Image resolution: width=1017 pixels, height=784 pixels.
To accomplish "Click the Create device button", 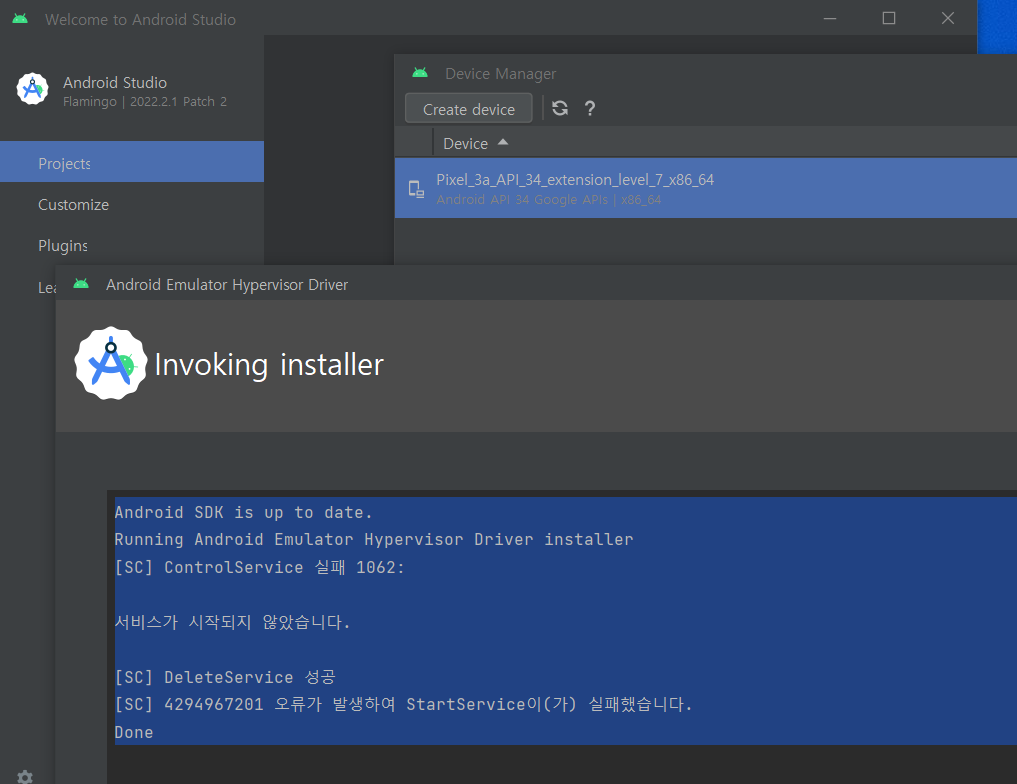I will click(x=468, y=108).
